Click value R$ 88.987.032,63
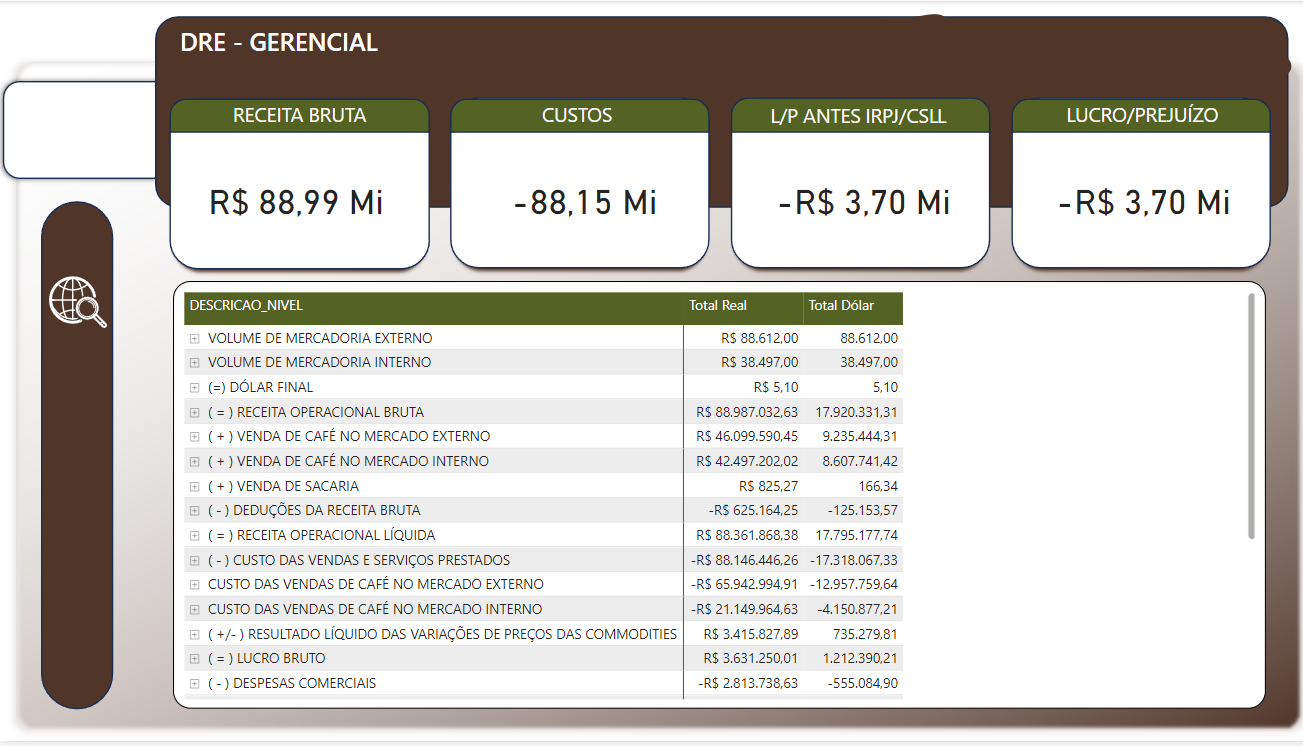 [747, 412]
